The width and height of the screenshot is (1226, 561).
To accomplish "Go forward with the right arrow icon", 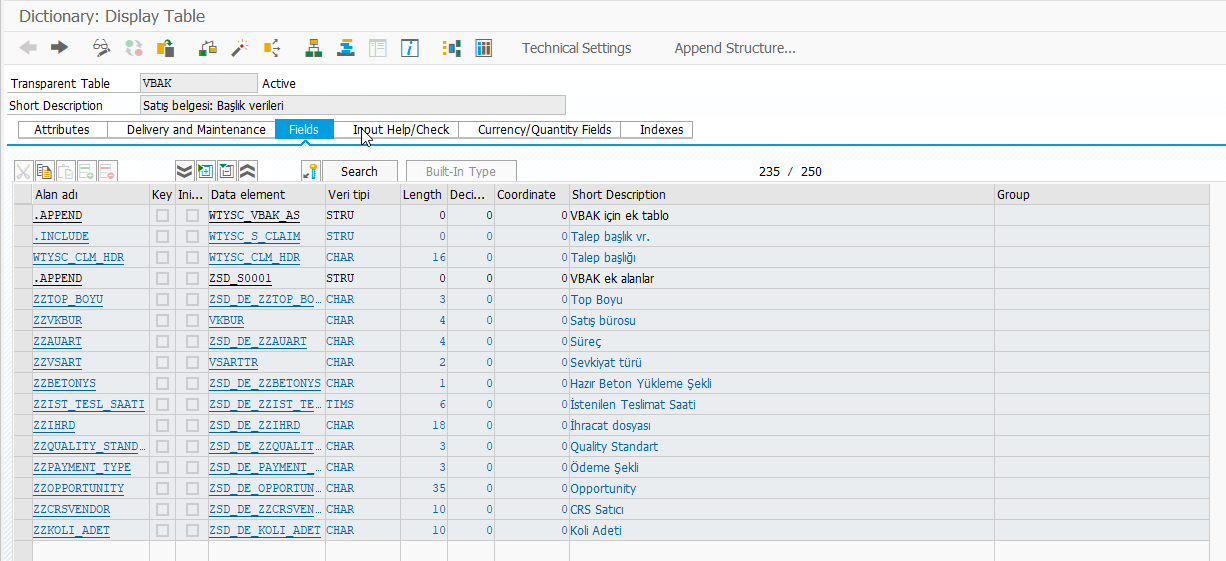I will coord(59,48).
